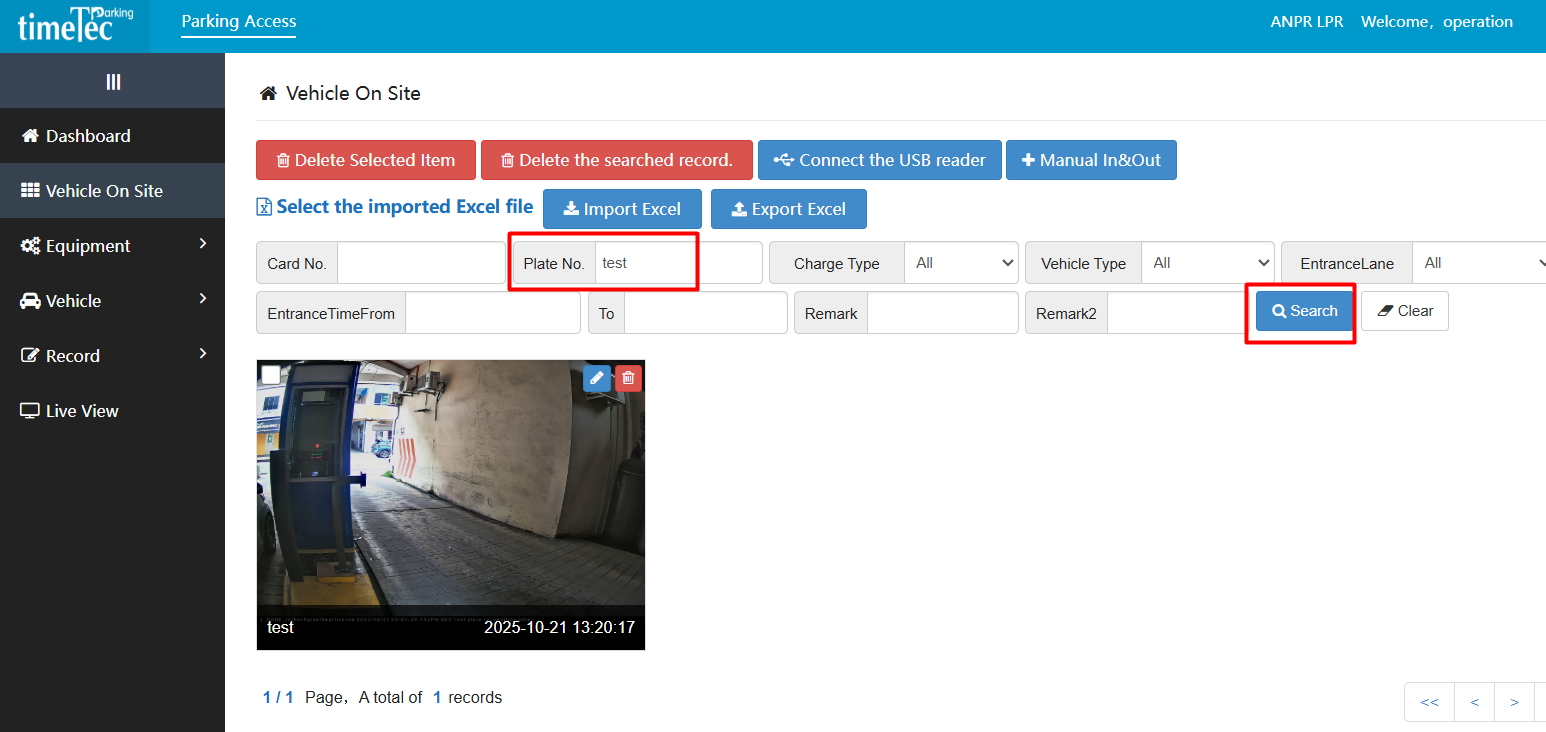The width and height of the screenshot is (1546, 732).
Task: Click the red trash icon on vehicle card
Action: click(x=628, y=377)
